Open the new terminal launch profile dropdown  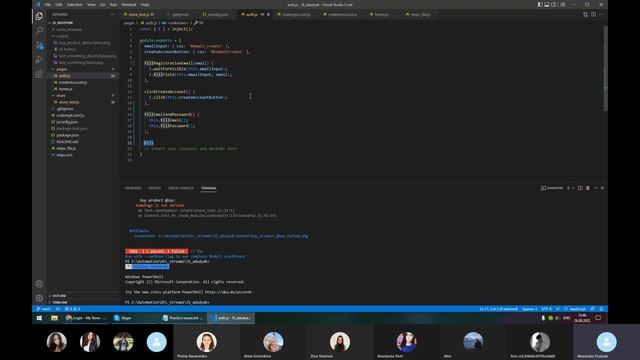pos(573,188)
